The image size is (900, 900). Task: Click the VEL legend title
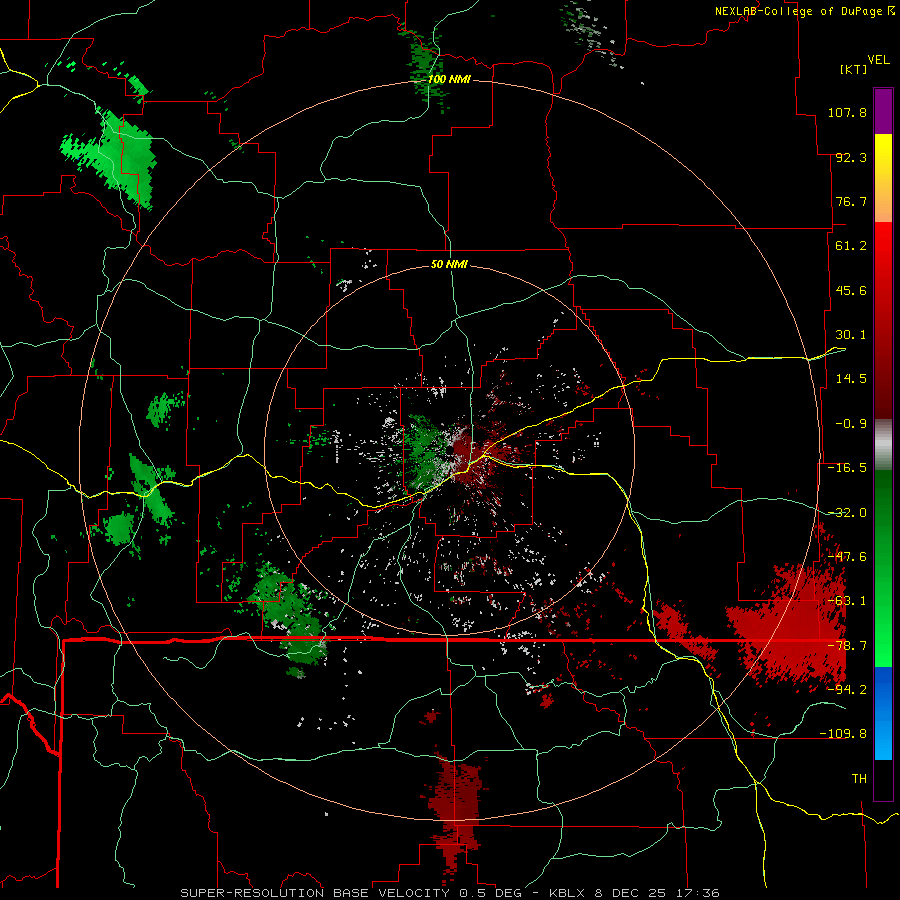(879, 60)
